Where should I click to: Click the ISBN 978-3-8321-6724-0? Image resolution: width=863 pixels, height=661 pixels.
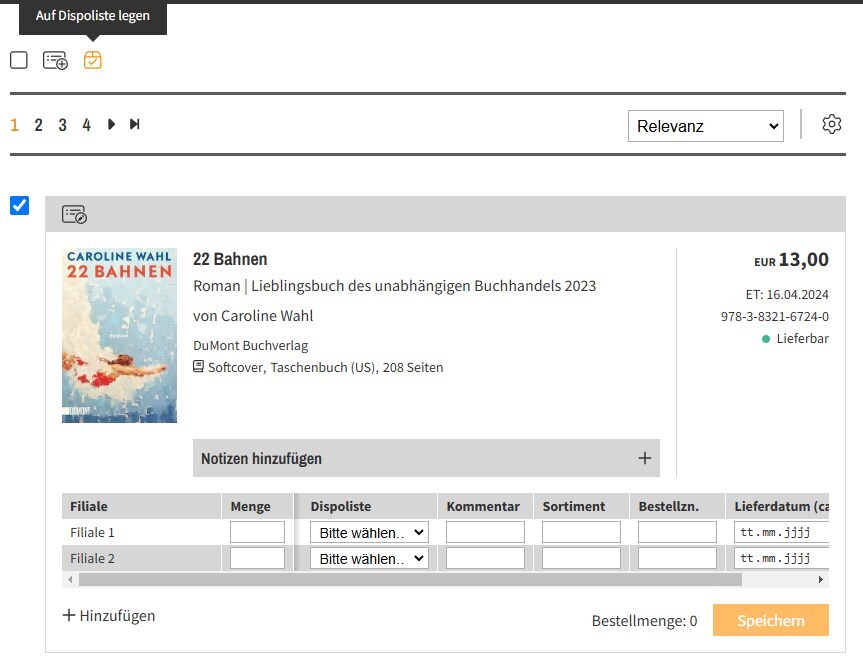774,316
